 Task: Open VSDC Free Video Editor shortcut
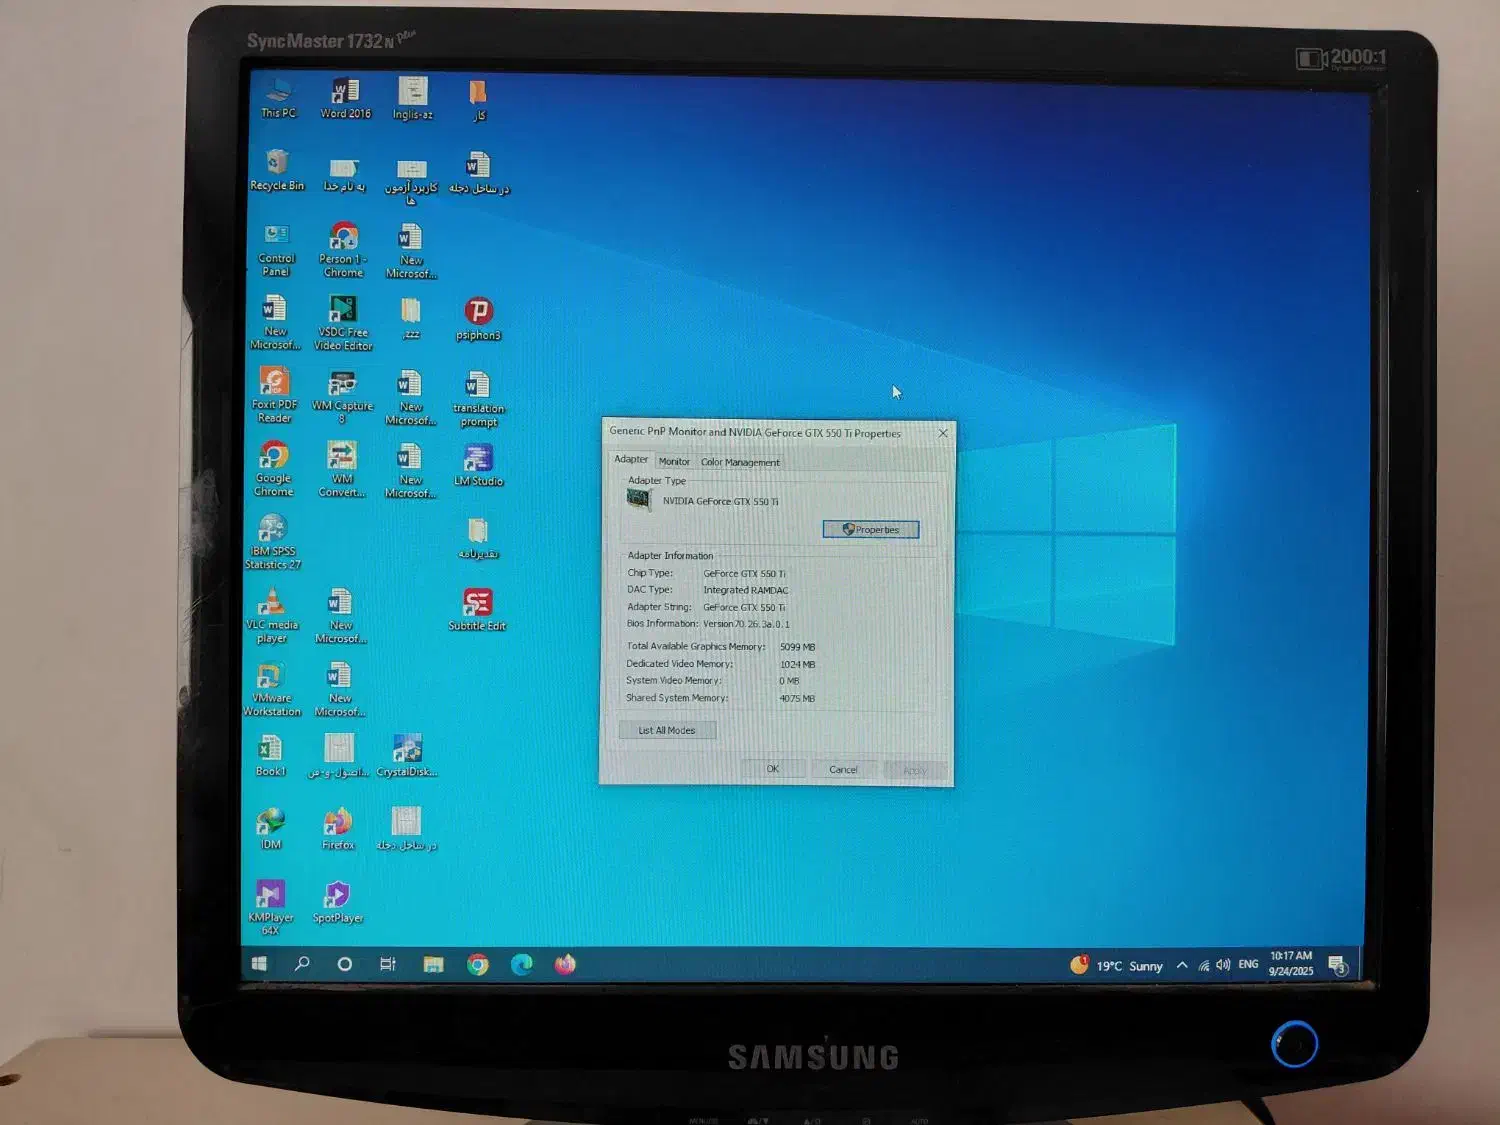[343, 323]
